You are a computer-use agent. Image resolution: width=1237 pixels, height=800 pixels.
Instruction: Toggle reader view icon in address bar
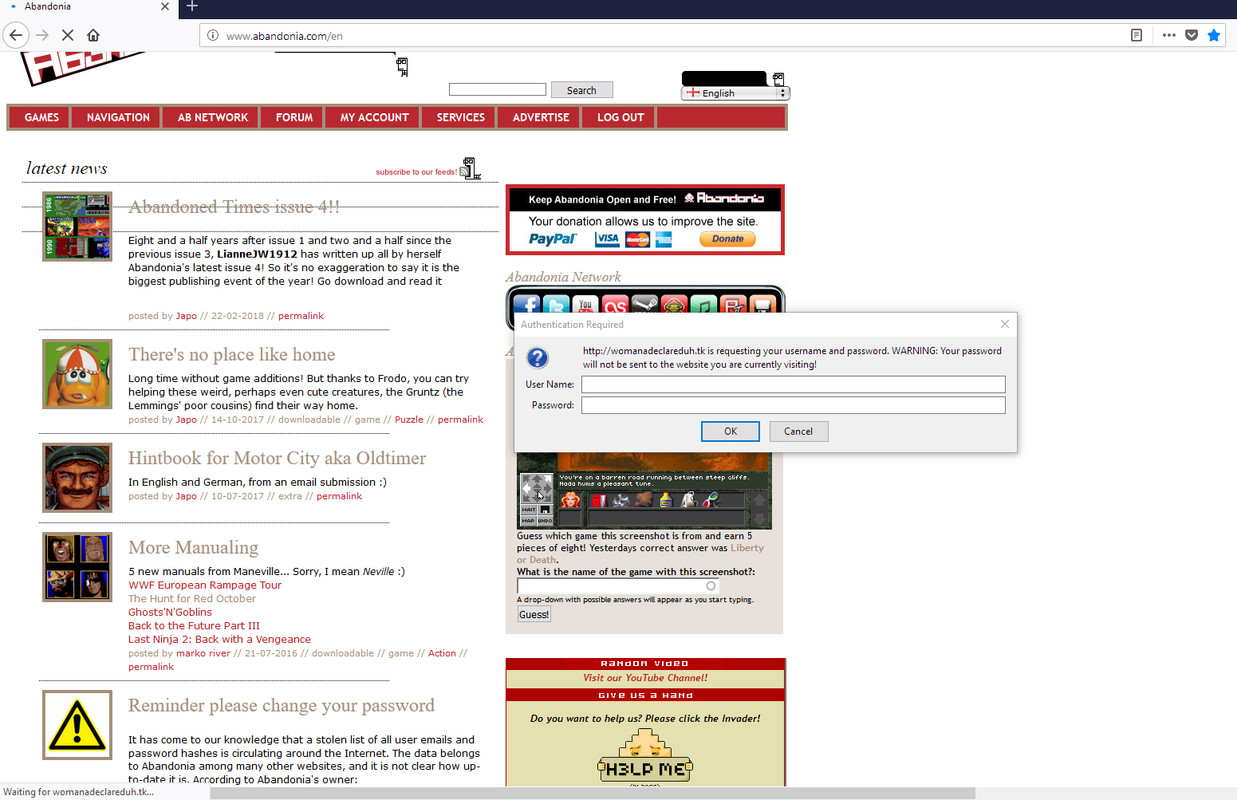(1136, 35)
